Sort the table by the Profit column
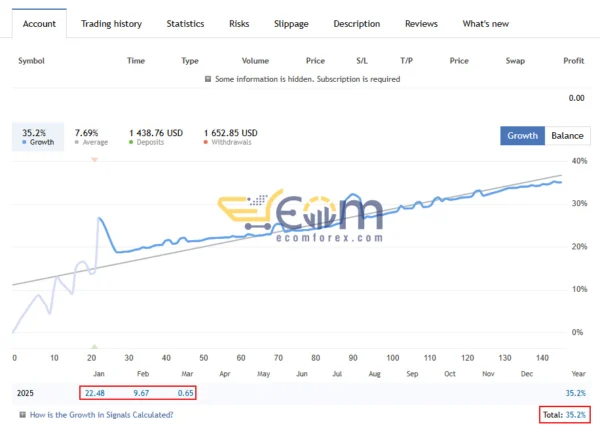600x430 pixels. (573, 61)
